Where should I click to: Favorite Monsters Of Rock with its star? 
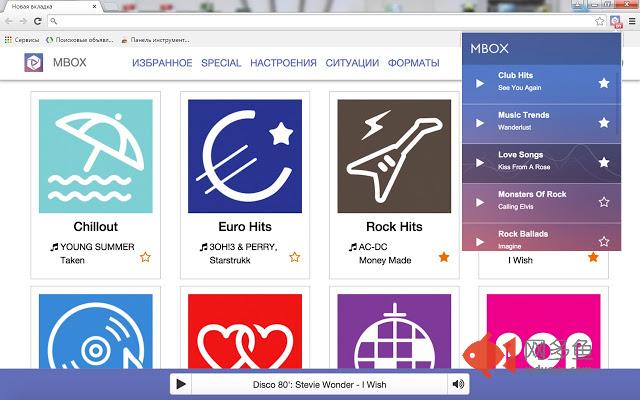tap(604, 202)
